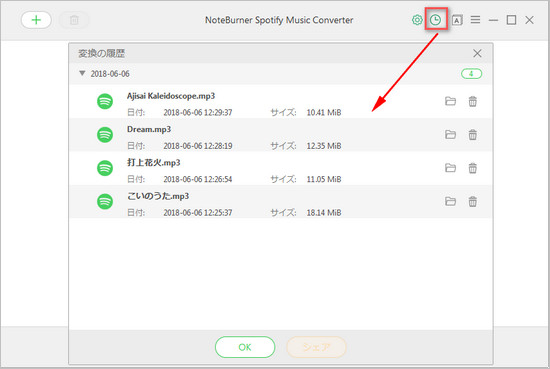Screen dimensions: 550x369
Task: Click size value 10.41 MiB
Action: tap(324, 113)
